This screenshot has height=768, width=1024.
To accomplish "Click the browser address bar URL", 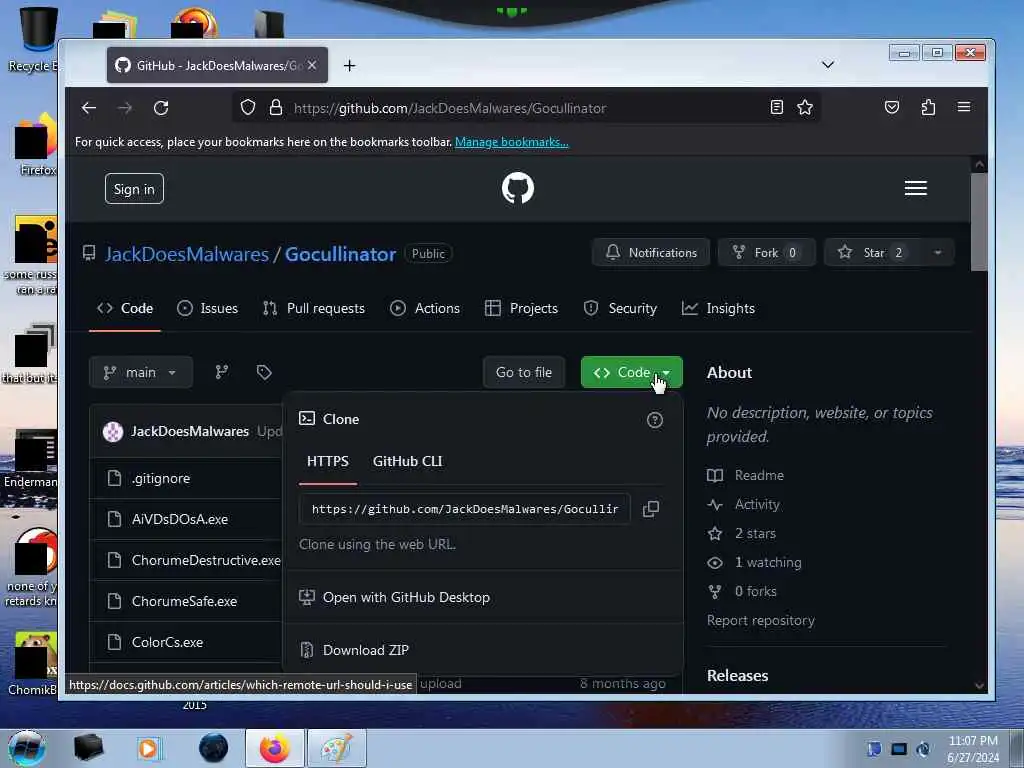I will point(450,108).
